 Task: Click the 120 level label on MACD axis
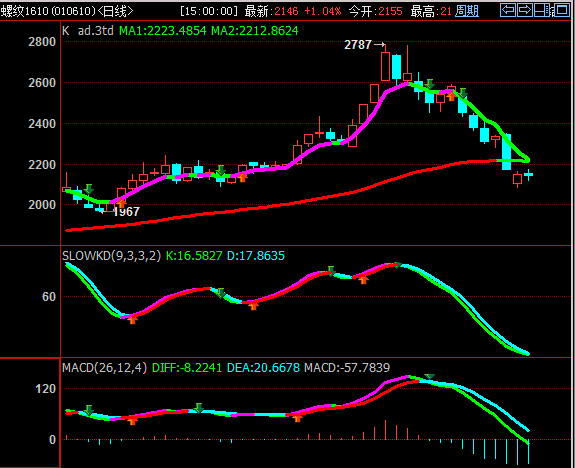point(45,388)
